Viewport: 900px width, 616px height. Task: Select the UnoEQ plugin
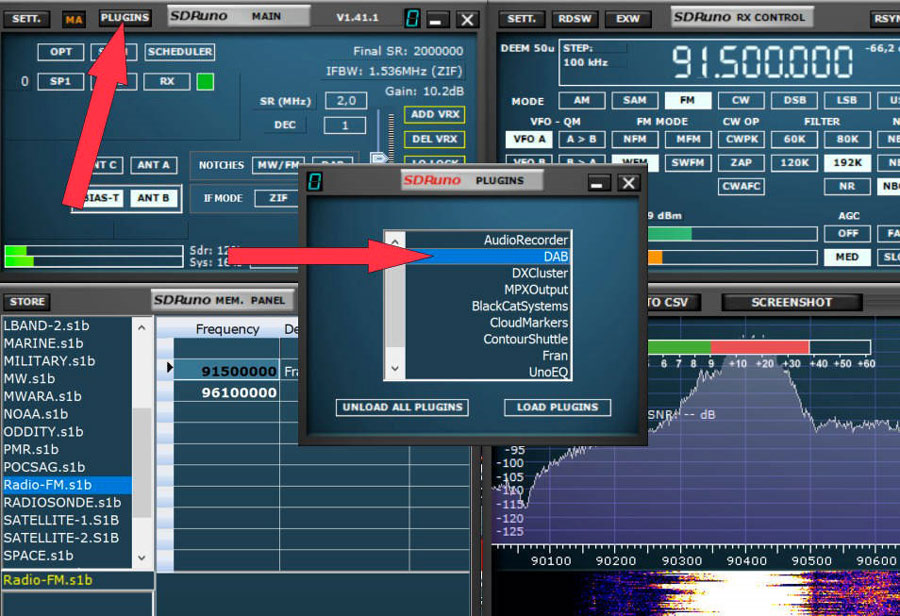click(488, 372)
